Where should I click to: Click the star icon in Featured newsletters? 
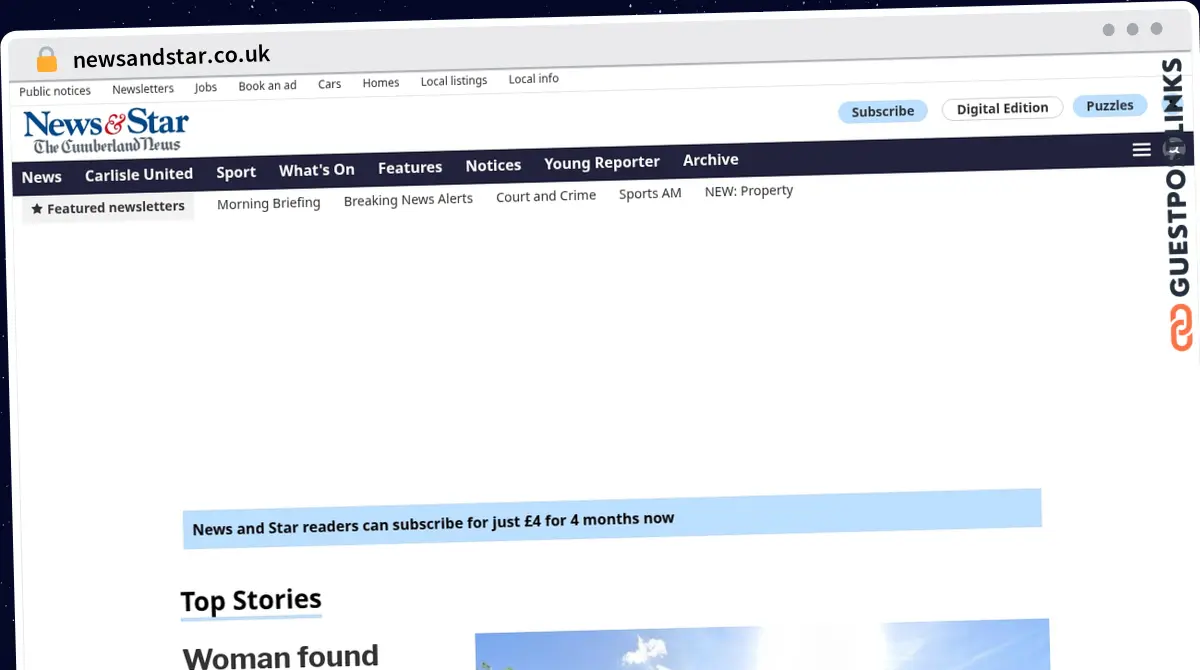(x=37, y=209)
